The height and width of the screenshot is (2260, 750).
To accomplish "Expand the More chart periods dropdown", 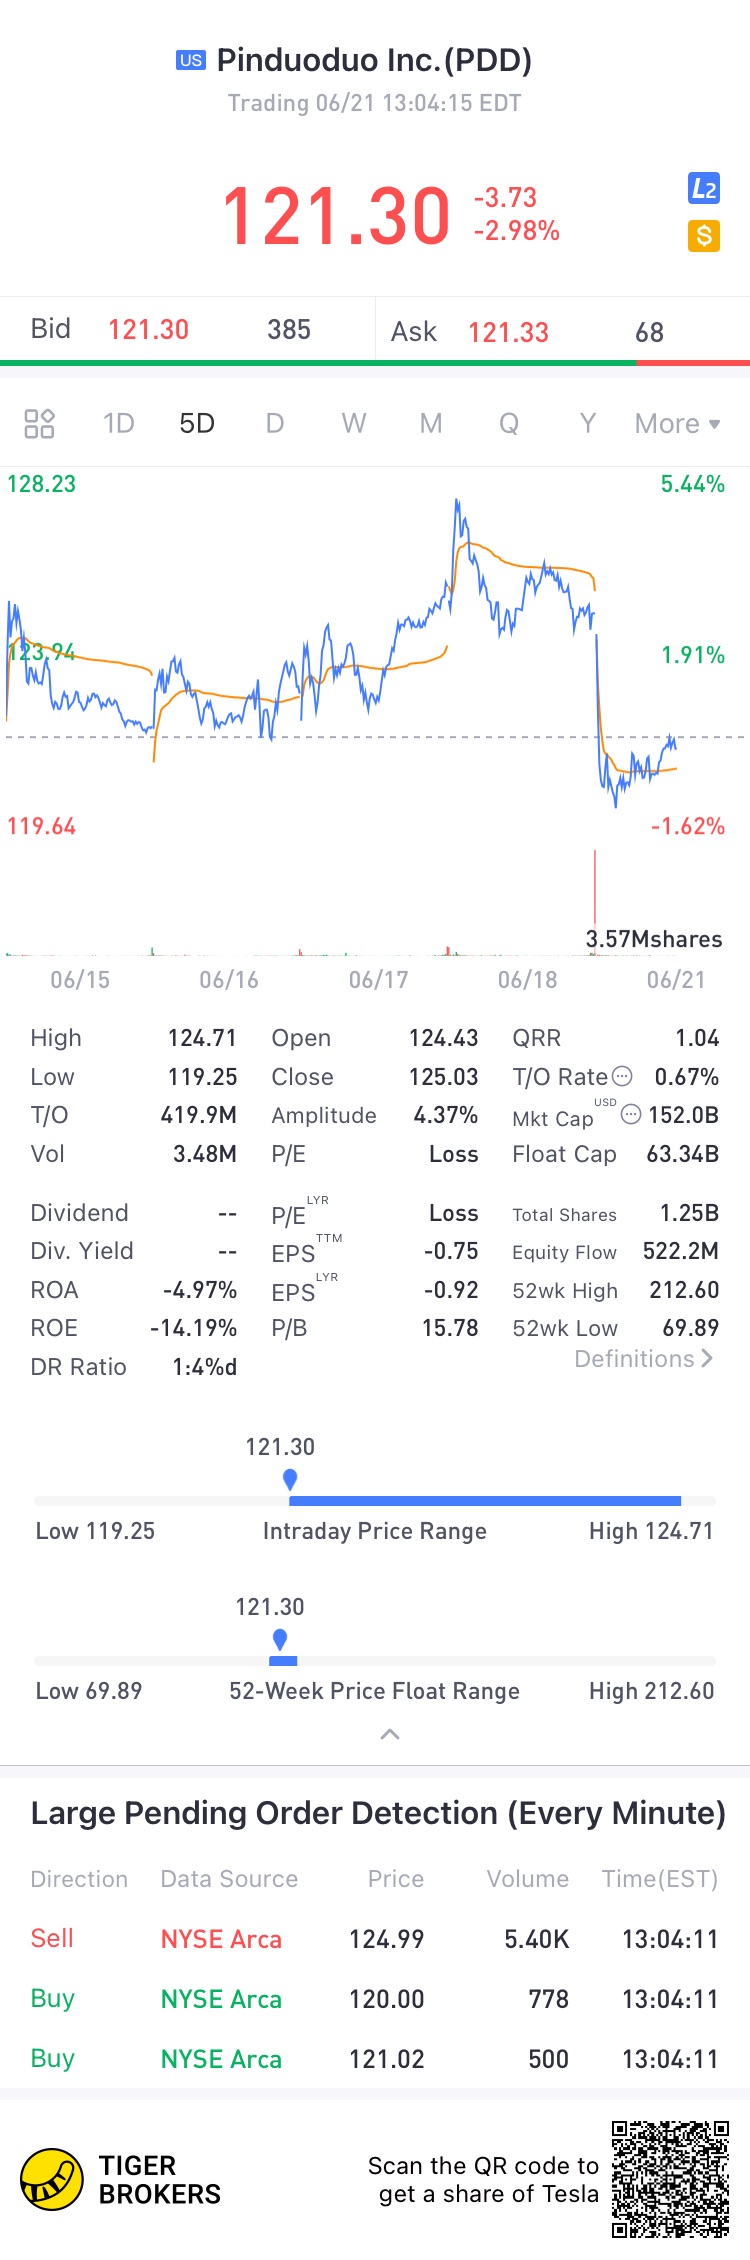I will click(677, 424).
